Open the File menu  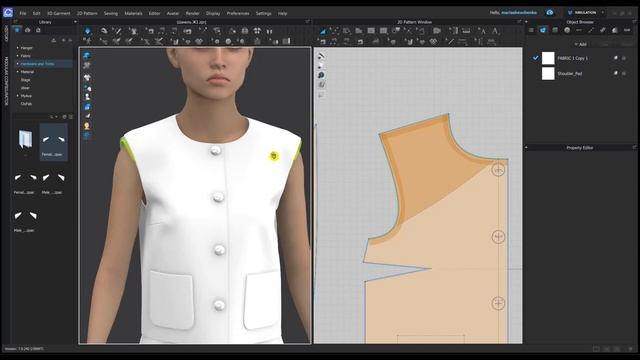click(23, 13)
